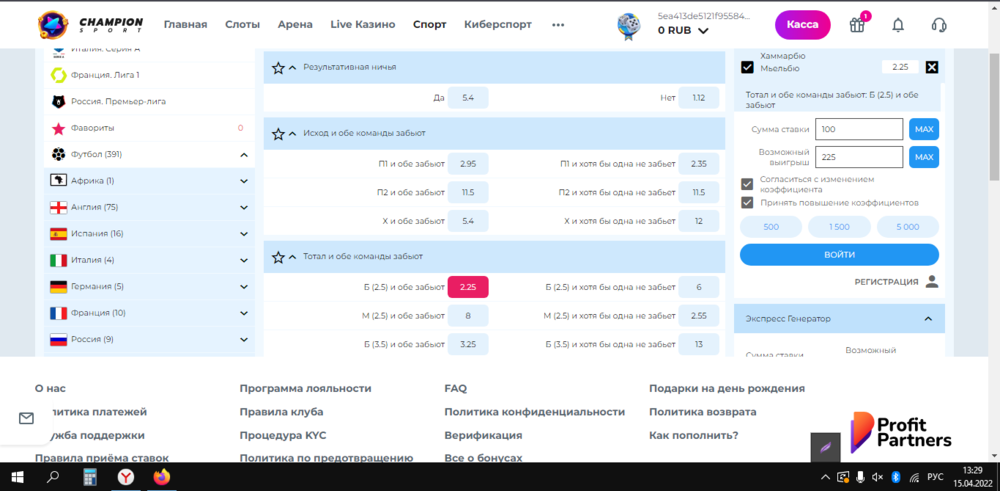Expand Англия (75) list
1000x491 pixels.
pyautogui.click(x=244, y=207)
